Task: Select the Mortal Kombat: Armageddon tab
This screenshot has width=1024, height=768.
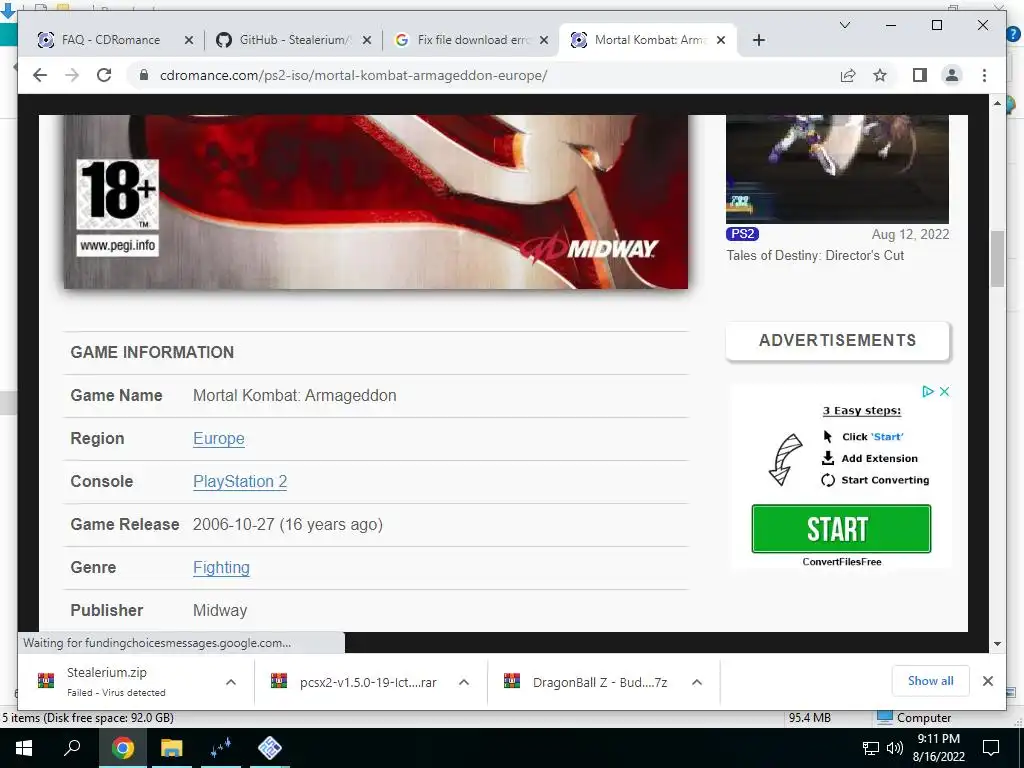Action: [647, 40]
